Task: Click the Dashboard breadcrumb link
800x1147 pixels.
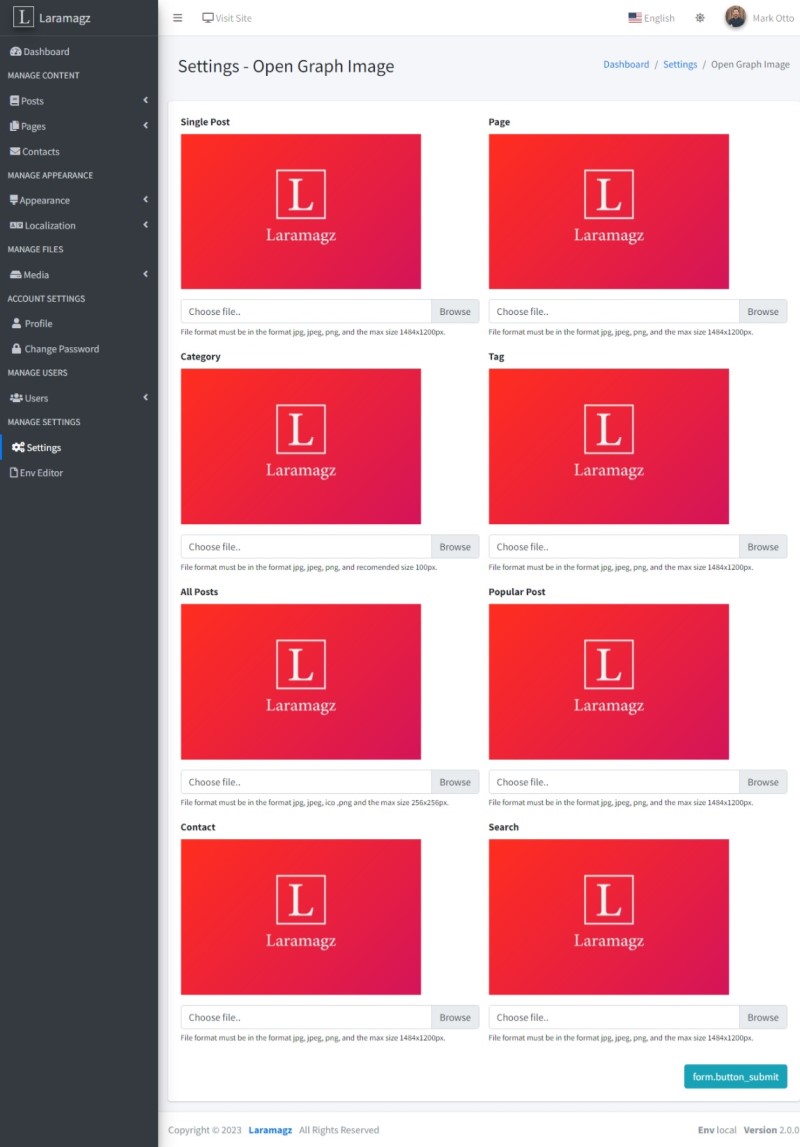Action: tap(626, 64)
